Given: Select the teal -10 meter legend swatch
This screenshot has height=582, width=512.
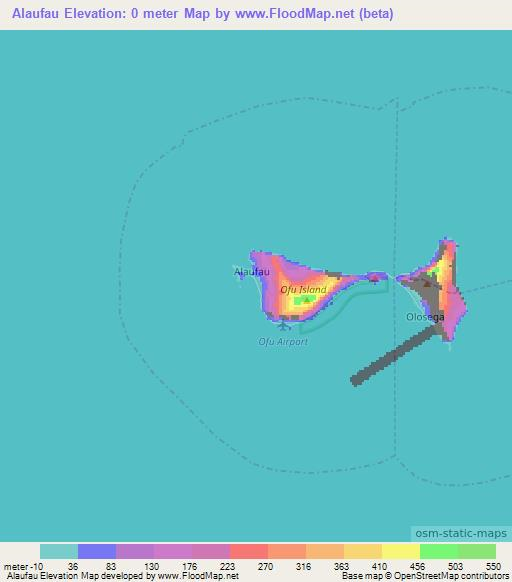Looking at the screenshot, I should coord(59,551).
